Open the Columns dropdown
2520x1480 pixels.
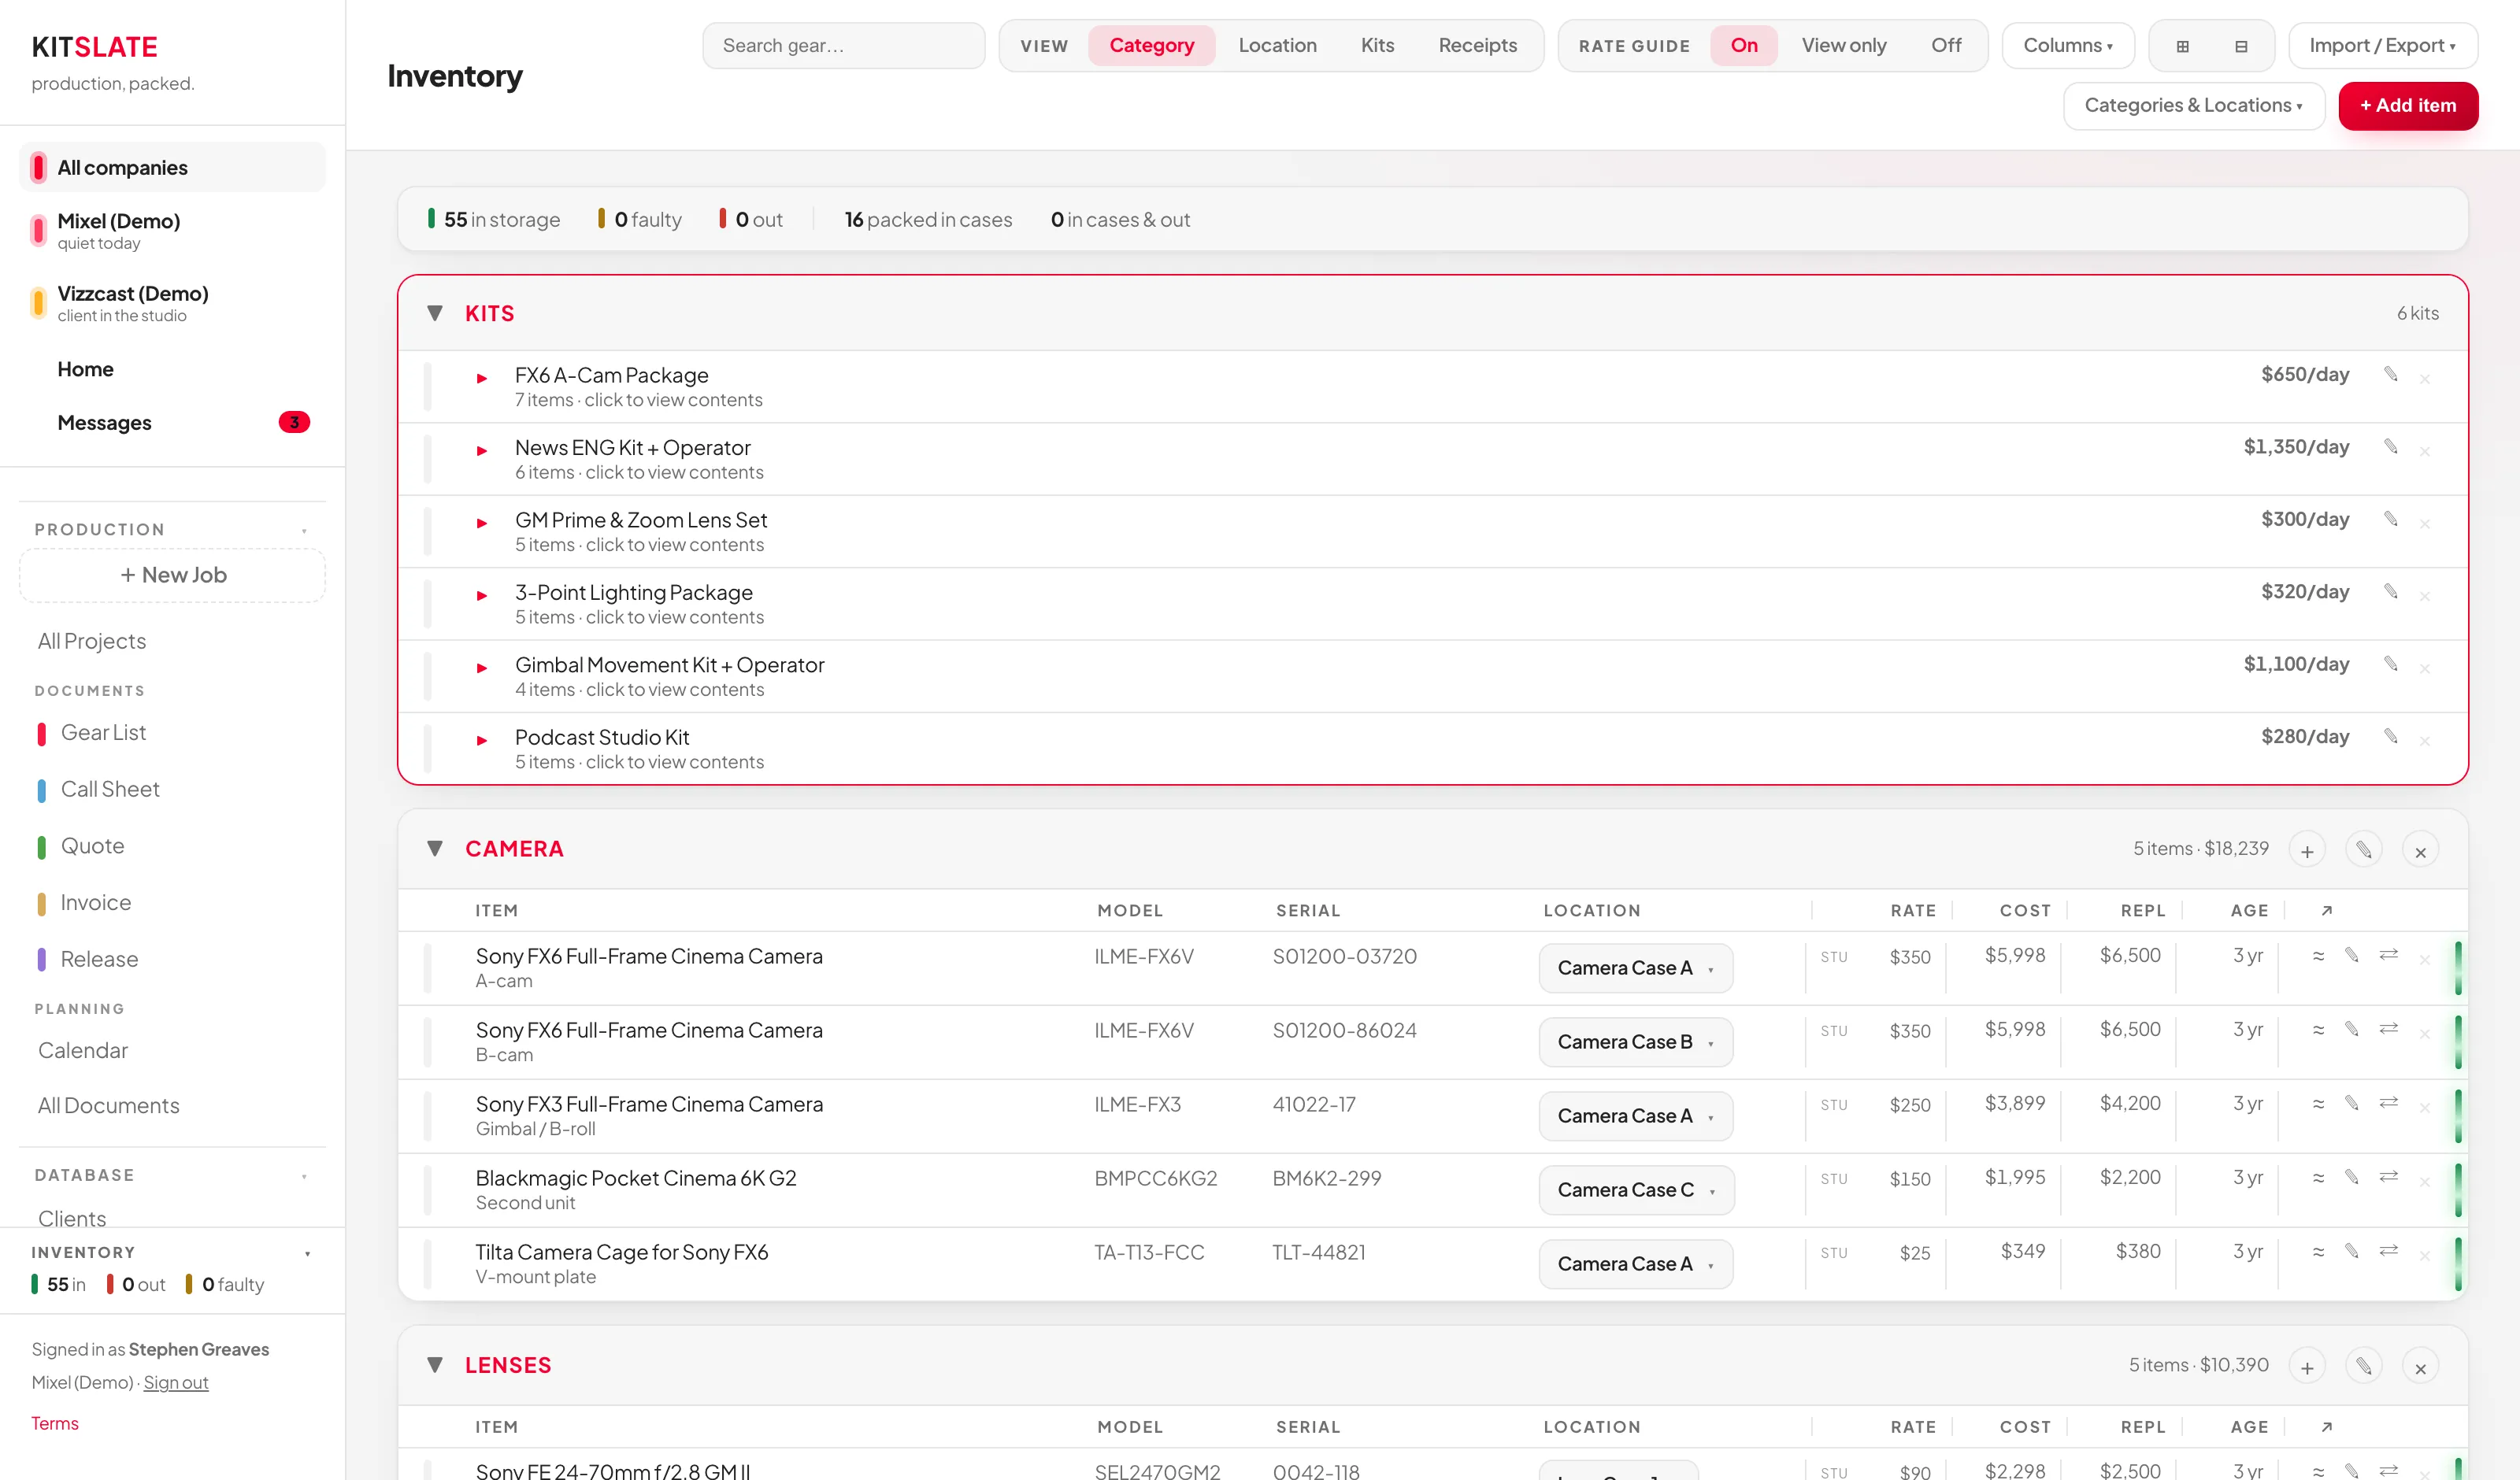pos(2068,46)
